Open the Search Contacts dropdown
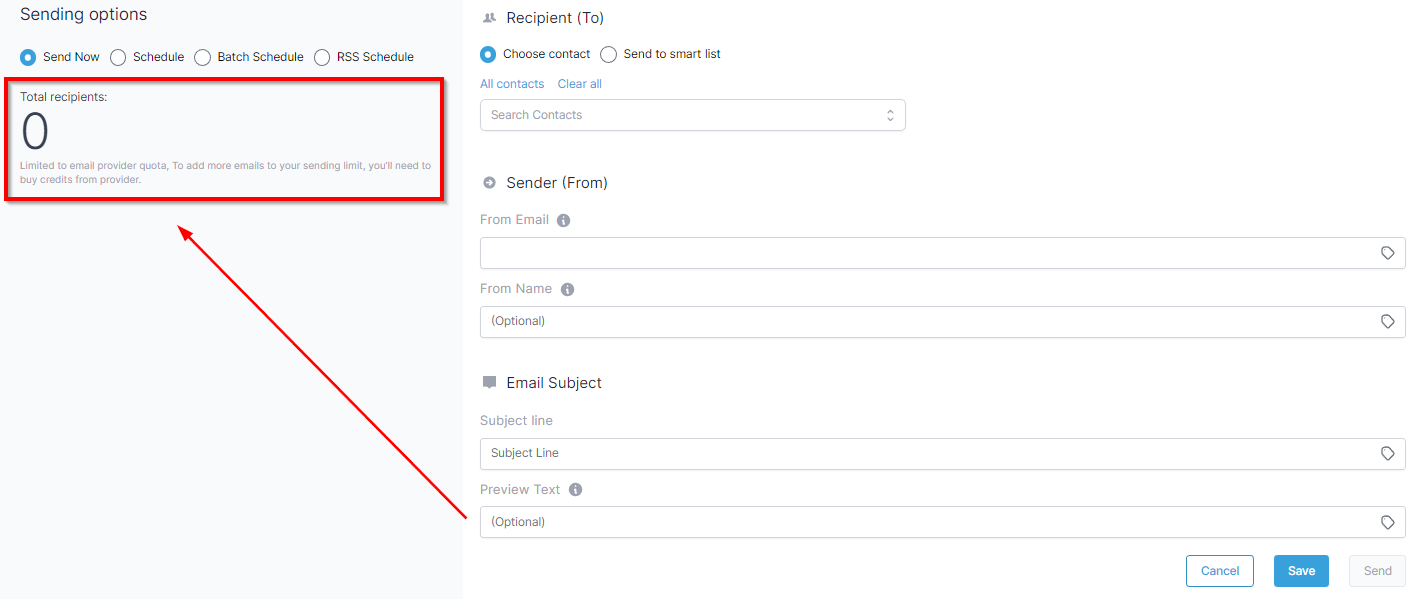The width and height of the screenshot is (1413, 599). pos(692,115)
